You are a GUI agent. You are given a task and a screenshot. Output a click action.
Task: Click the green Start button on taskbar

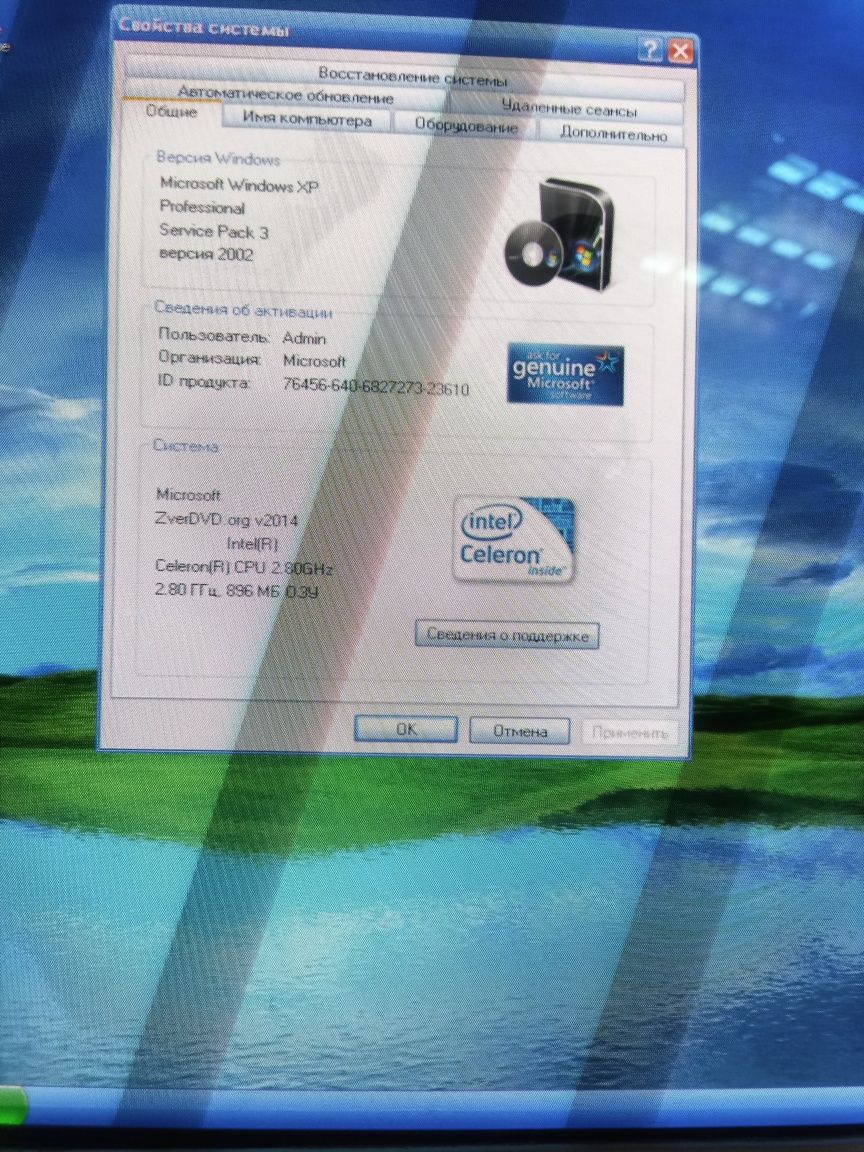tap(12, 1104)
